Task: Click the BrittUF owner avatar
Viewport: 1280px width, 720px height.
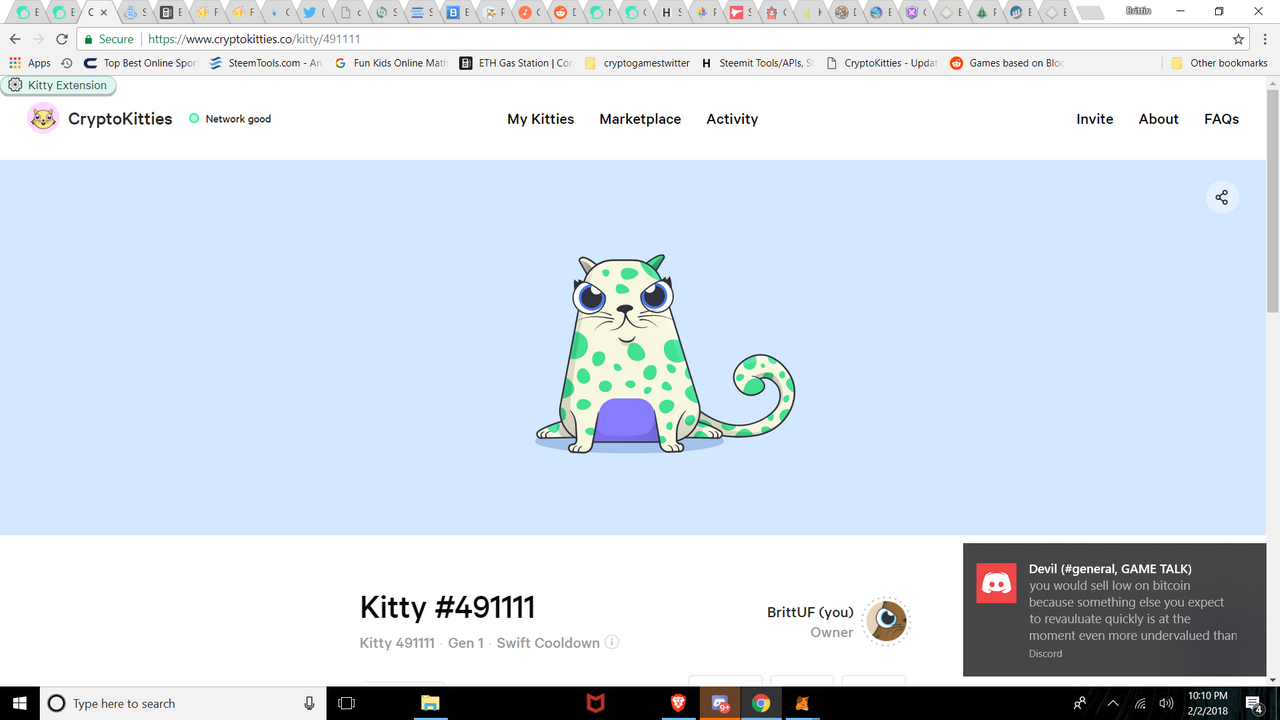Action: click(x=886, y=622)
